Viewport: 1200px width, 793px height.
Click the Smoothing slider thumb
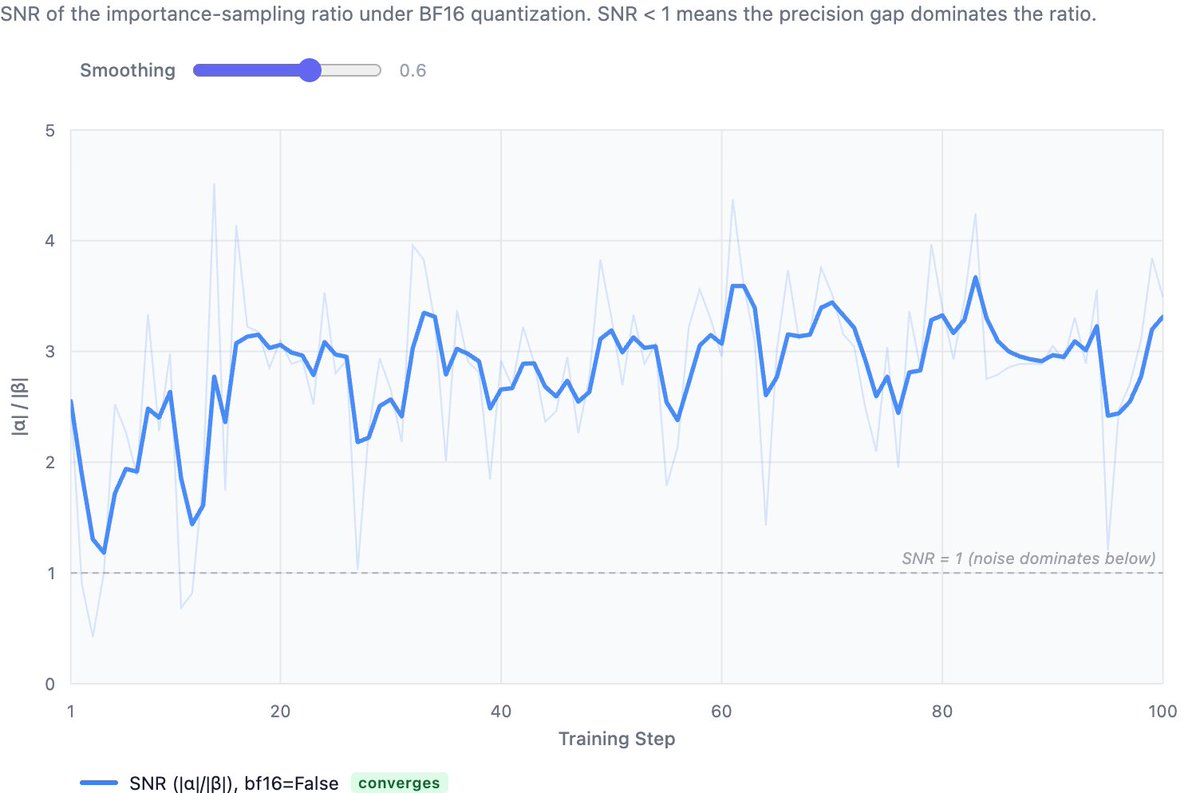pyautogui.click(x=309, y=70)
